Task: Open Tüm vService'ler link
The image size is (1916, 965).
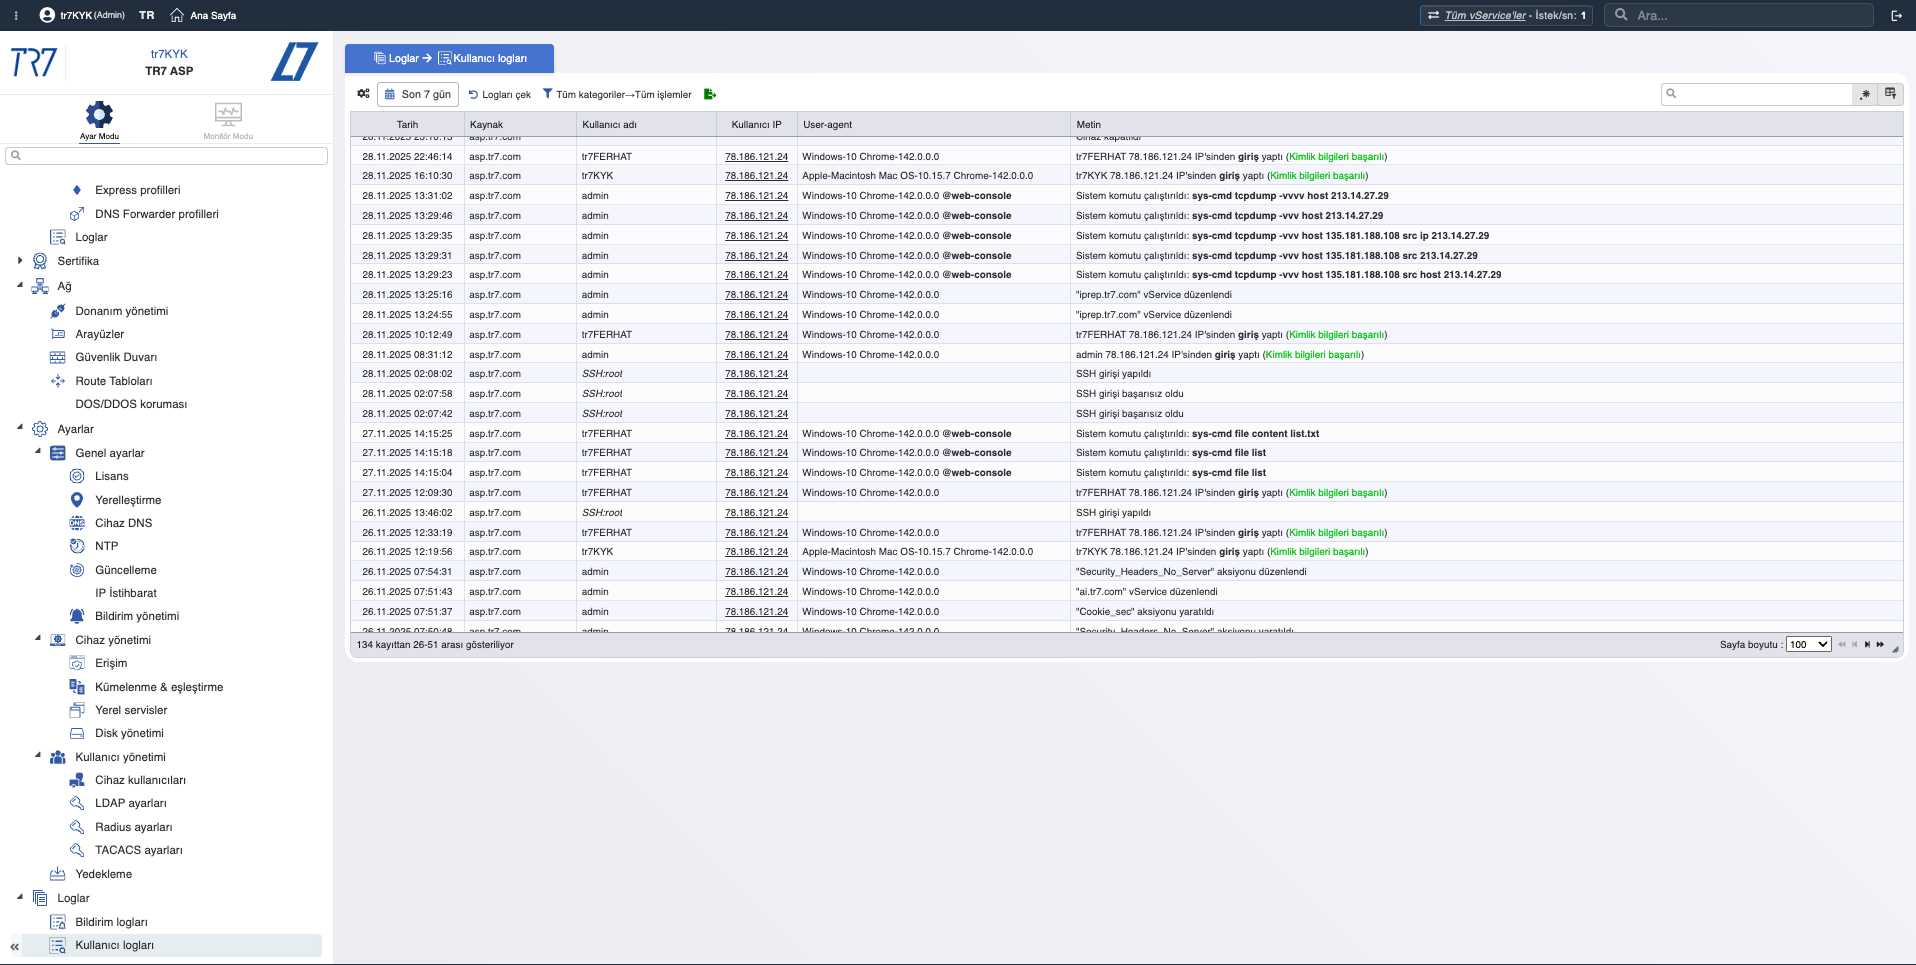Action: [x=1485, y=15]
